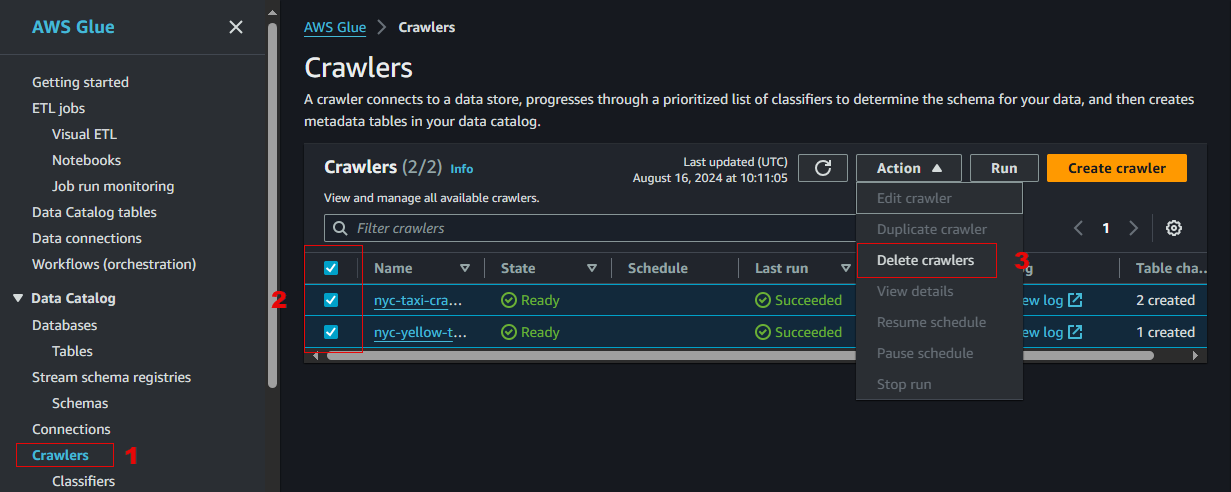Image resolution: width=1231 pixels, height=492 pixels.
Task: Click the Filter crawlers search field
Action: coord(590,228)
